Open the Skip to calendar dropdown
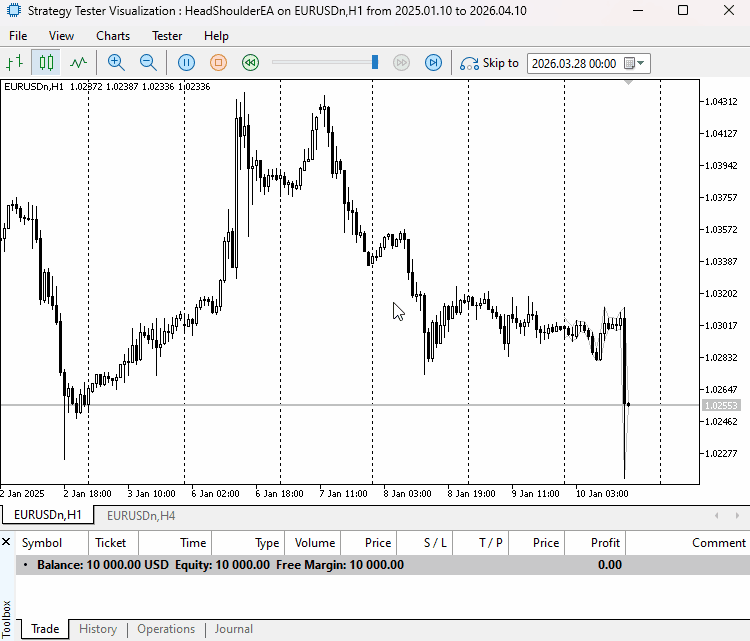This screenshot has width=750, height=641. (635, 64)
